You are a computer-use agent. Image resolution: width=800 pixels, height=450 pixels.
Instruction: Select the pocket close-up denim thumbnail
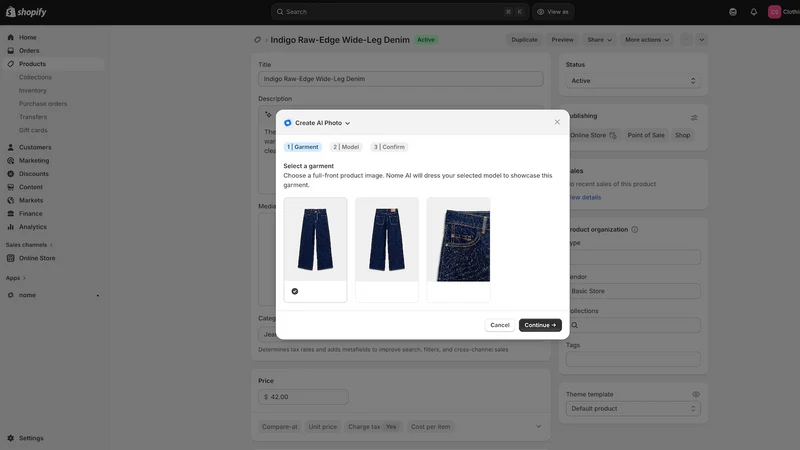point(458,250)
